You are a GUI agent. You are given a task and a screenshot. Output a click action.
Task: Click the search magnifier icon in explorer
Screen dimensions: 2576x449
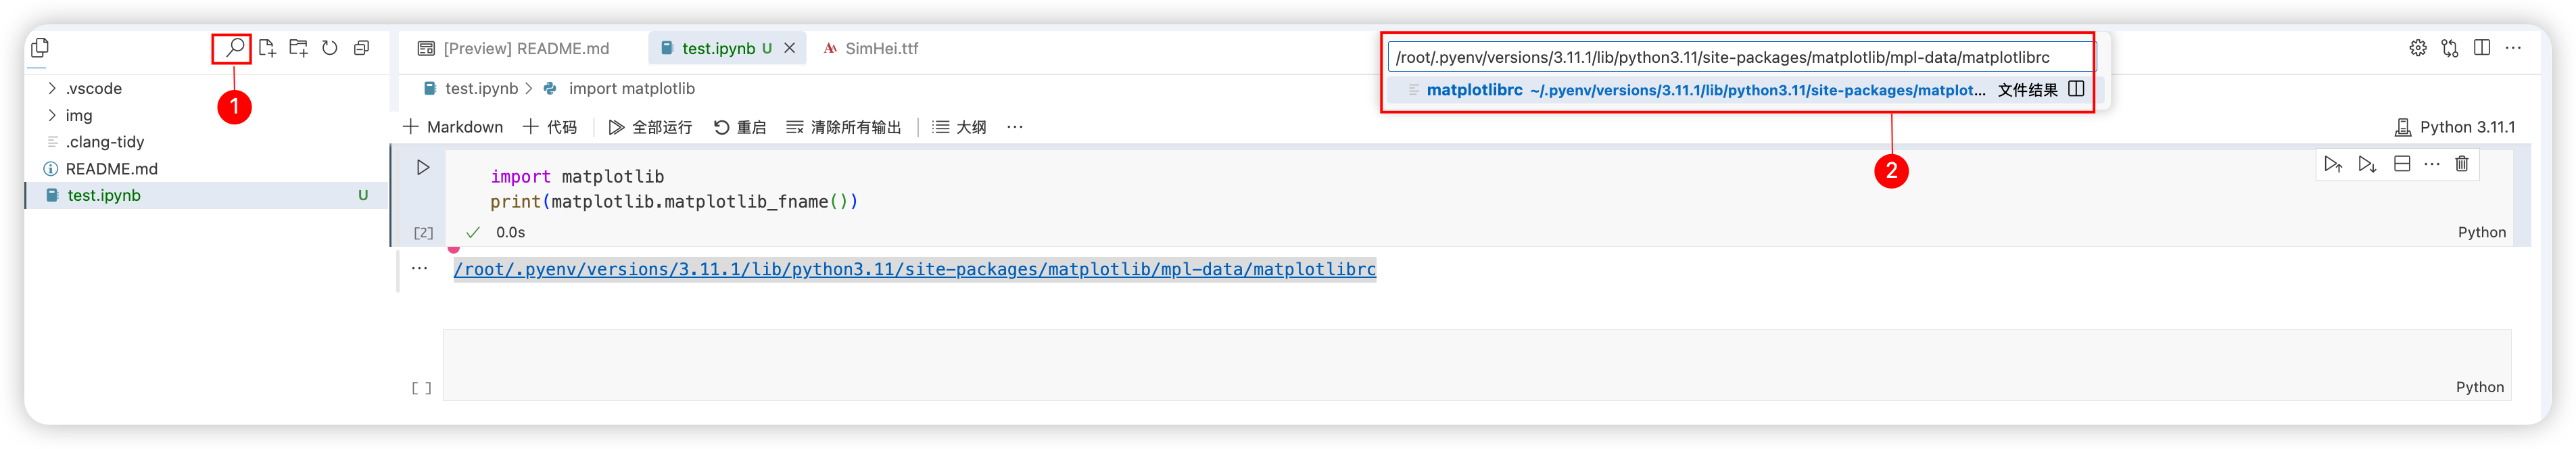233,47
